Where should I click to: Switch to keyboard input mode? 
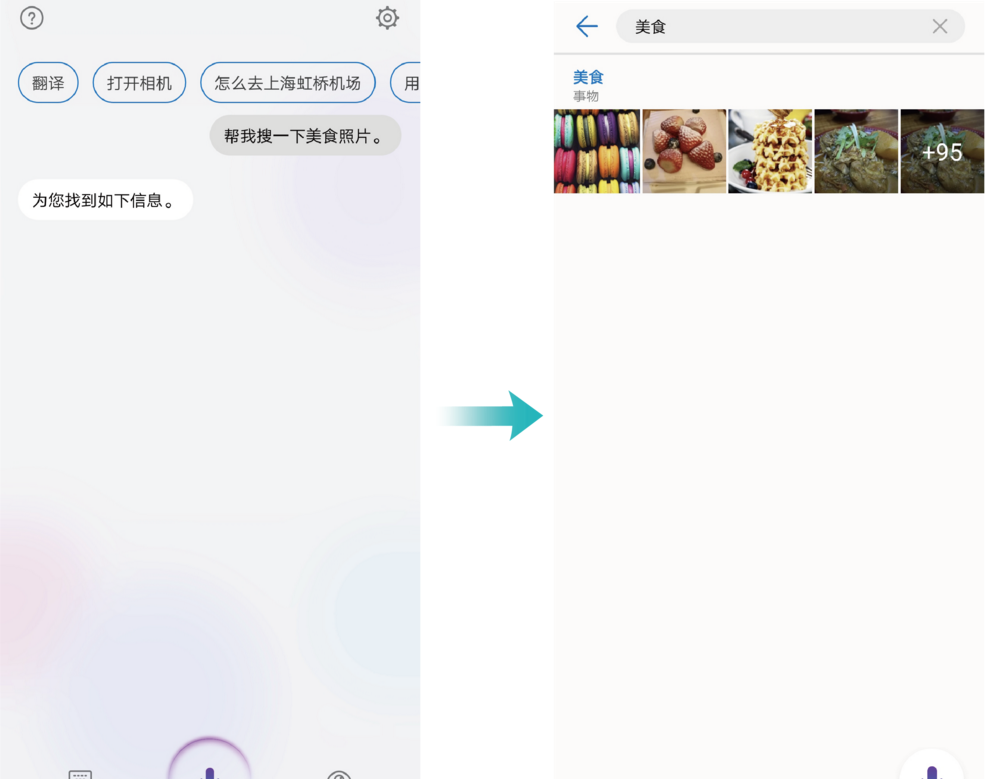80,773
